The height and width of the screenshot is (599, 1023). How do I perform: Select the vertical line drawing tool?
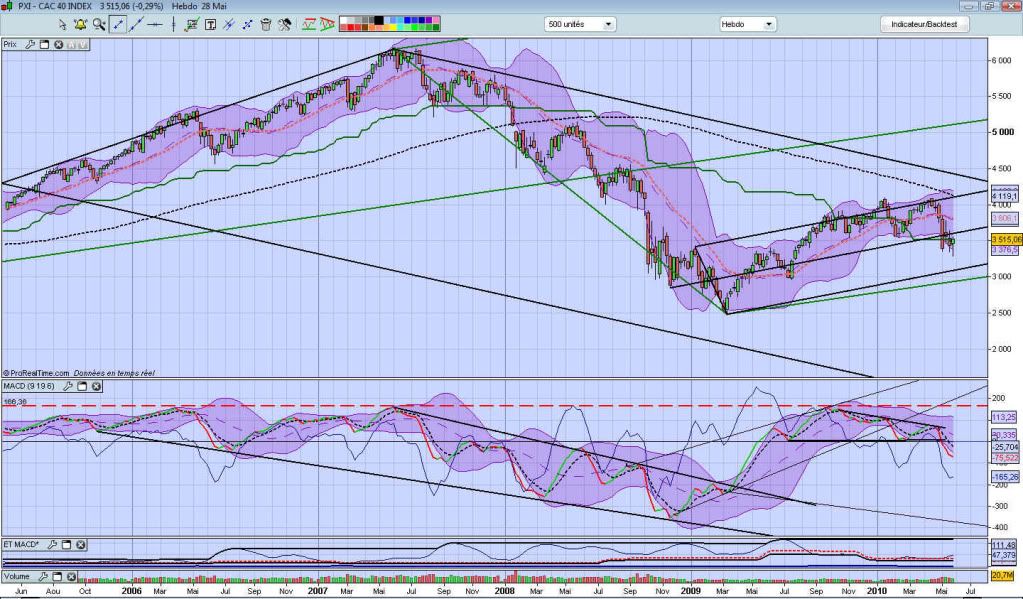(x=172, y=24)
